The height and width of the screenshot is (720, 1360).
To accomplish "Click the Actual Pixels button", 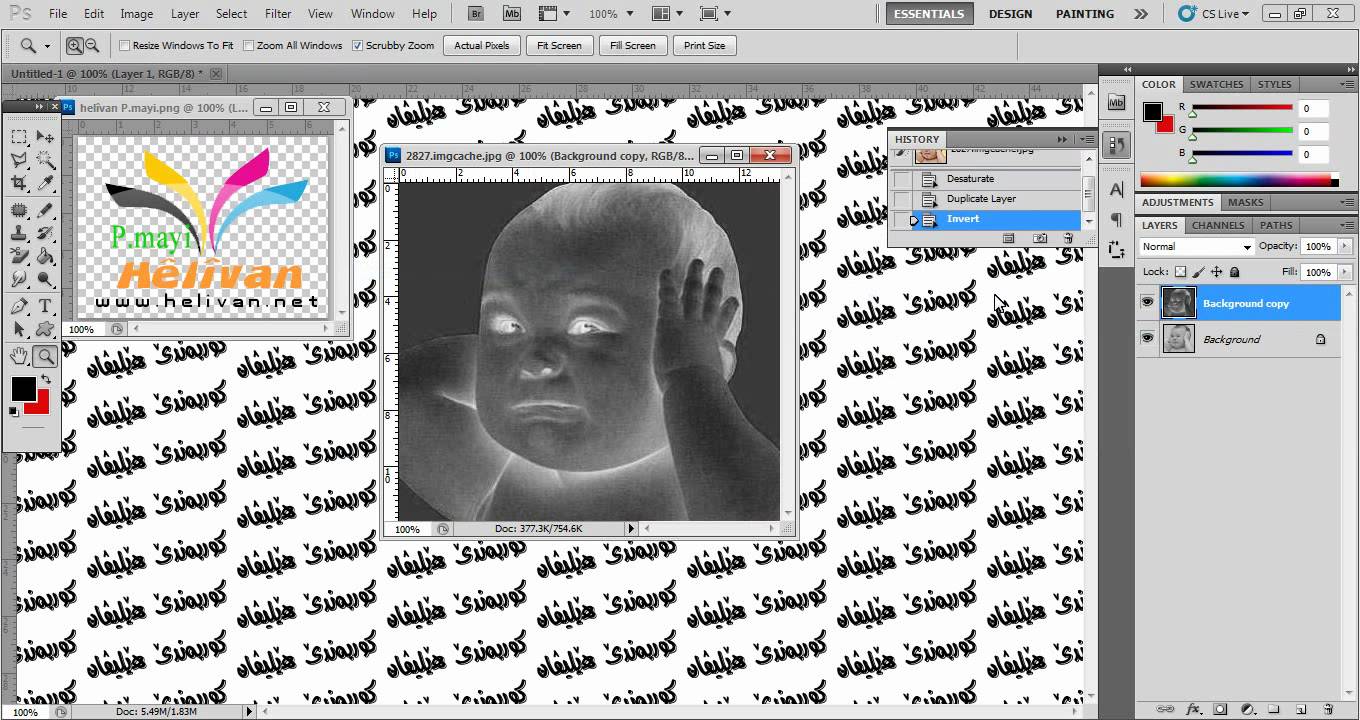I will 481,45.
